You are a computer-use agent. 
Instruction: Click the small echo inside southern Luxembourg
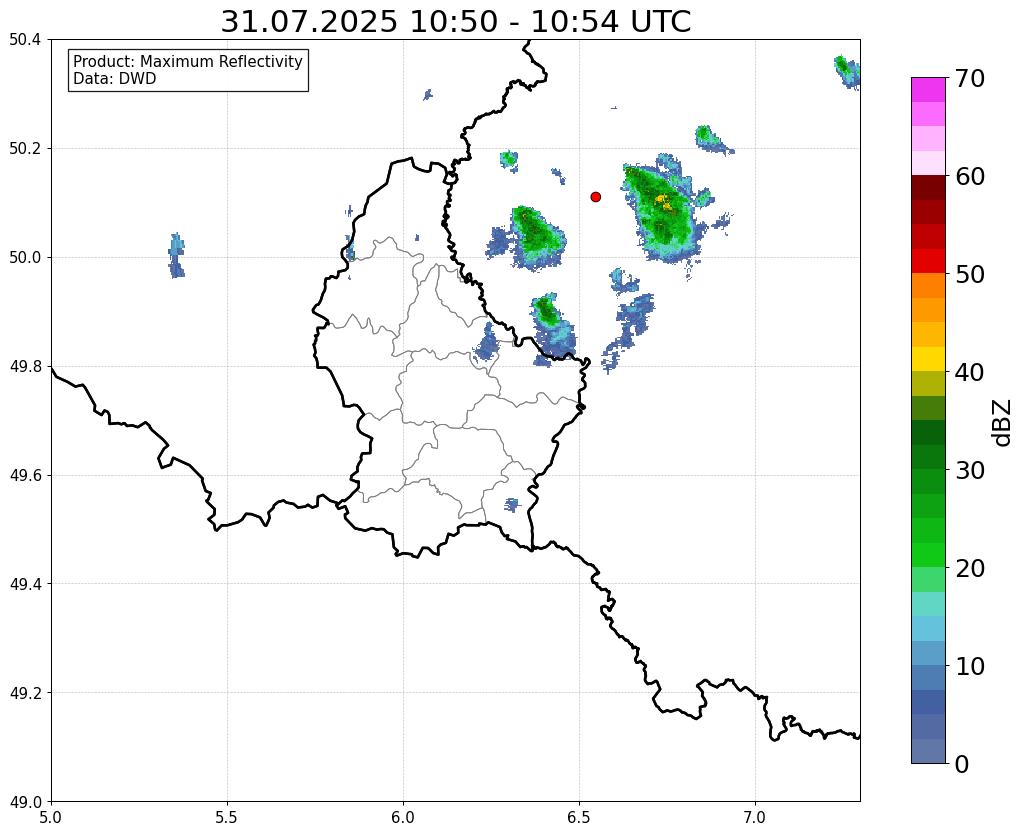coord(512,504)
